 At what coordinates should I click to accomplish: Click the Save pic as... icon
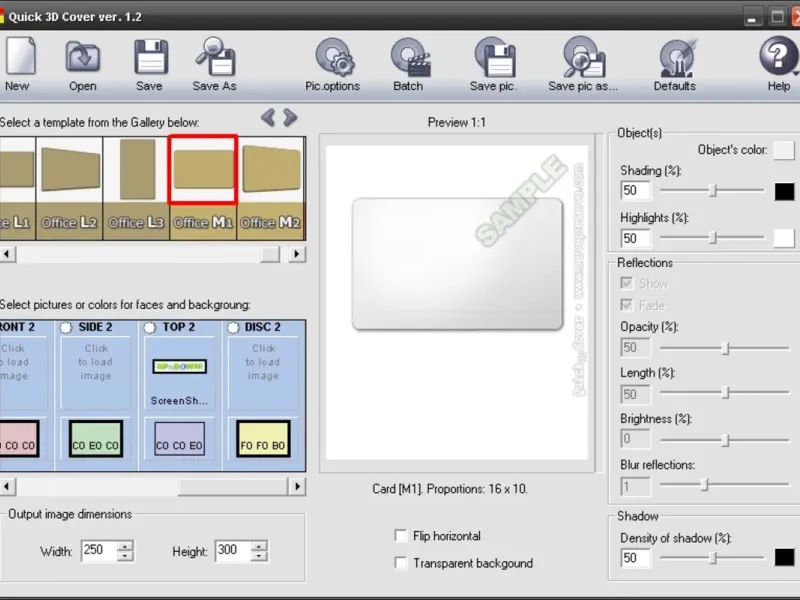click(584, 57)
